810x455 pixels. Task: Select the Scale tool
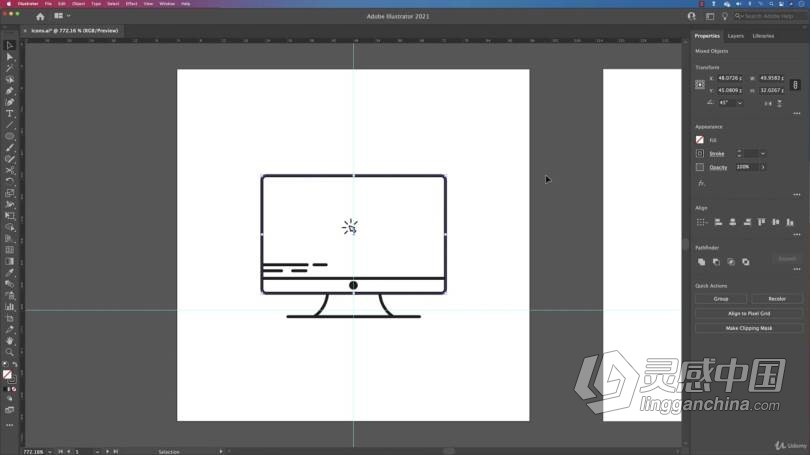point(10,193)
